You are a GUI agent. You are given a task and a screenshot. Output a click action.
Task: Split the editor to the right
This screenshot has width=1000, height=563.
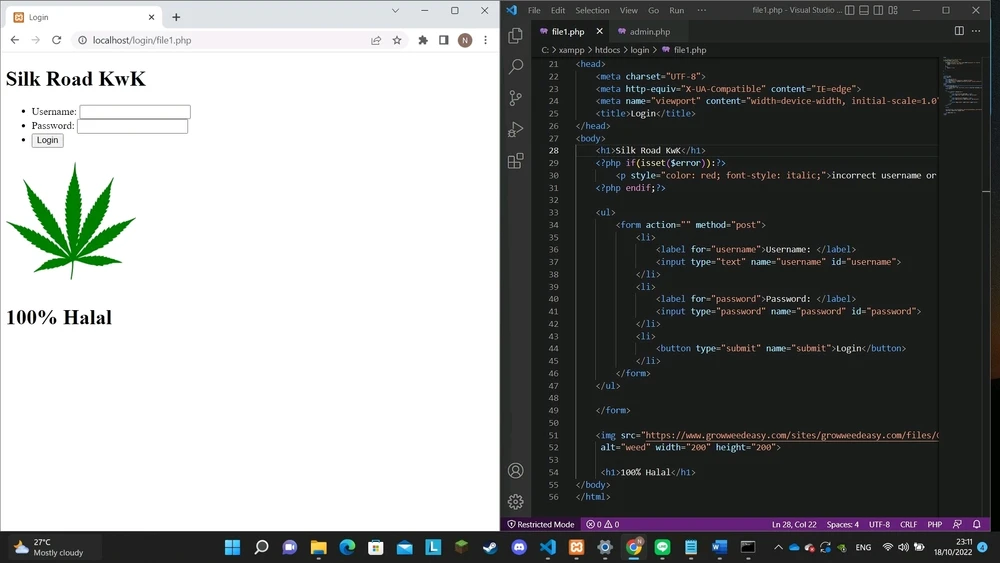pyautogui.click(x=959, y=31)
